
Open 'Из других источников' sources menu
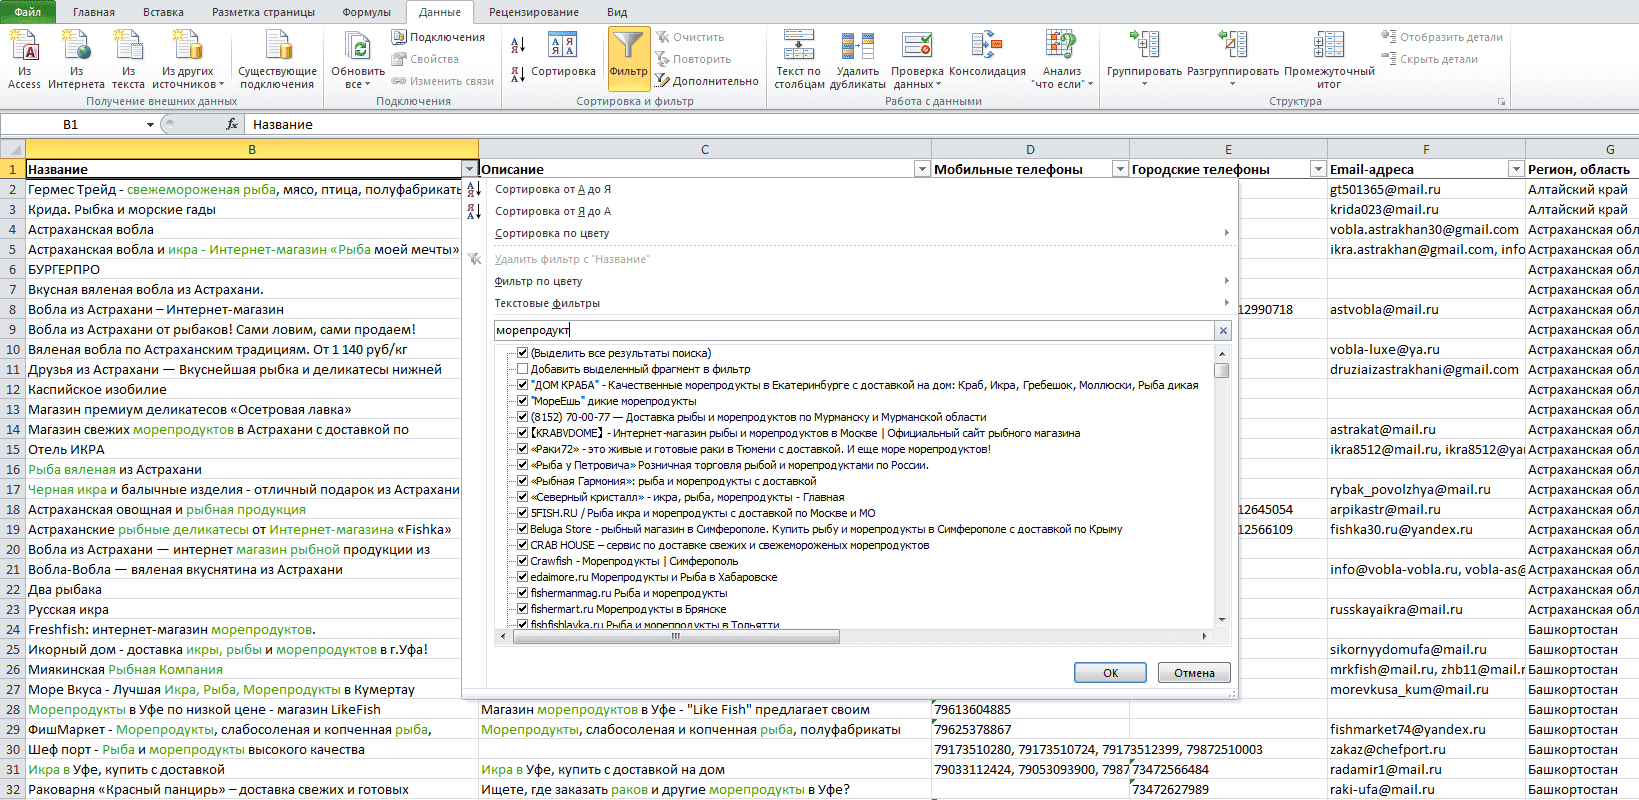[x=188, y=60]
